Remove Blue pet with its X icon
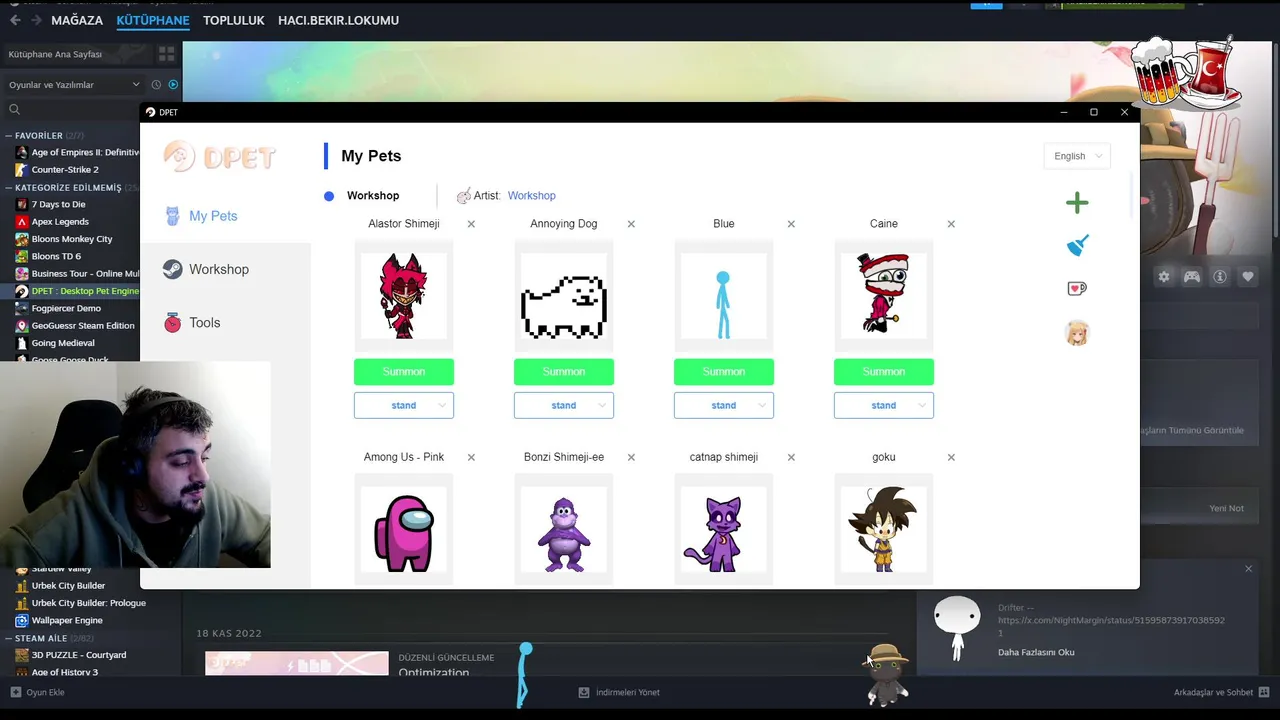 (791, 224)
